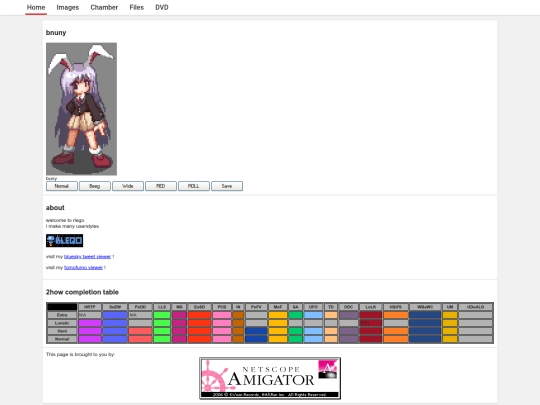Switch to the Images tab

pos(68,7)
